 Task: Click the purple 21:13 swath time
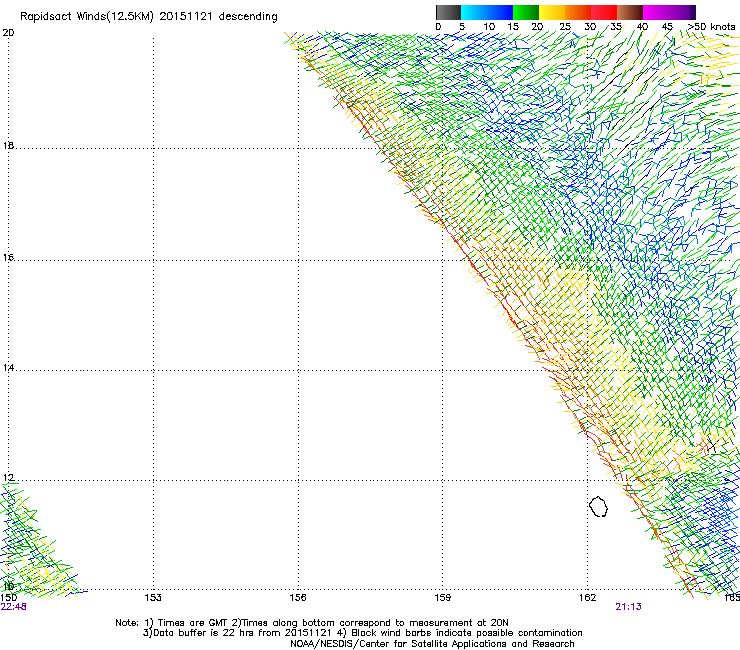[x=628, y=607]
